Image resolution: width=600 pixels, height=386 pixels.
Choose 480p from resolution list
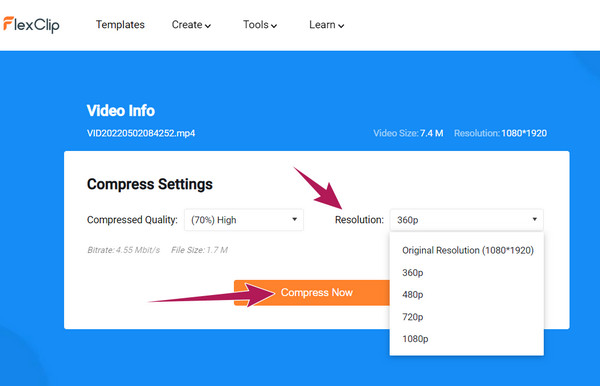point(412,295)
